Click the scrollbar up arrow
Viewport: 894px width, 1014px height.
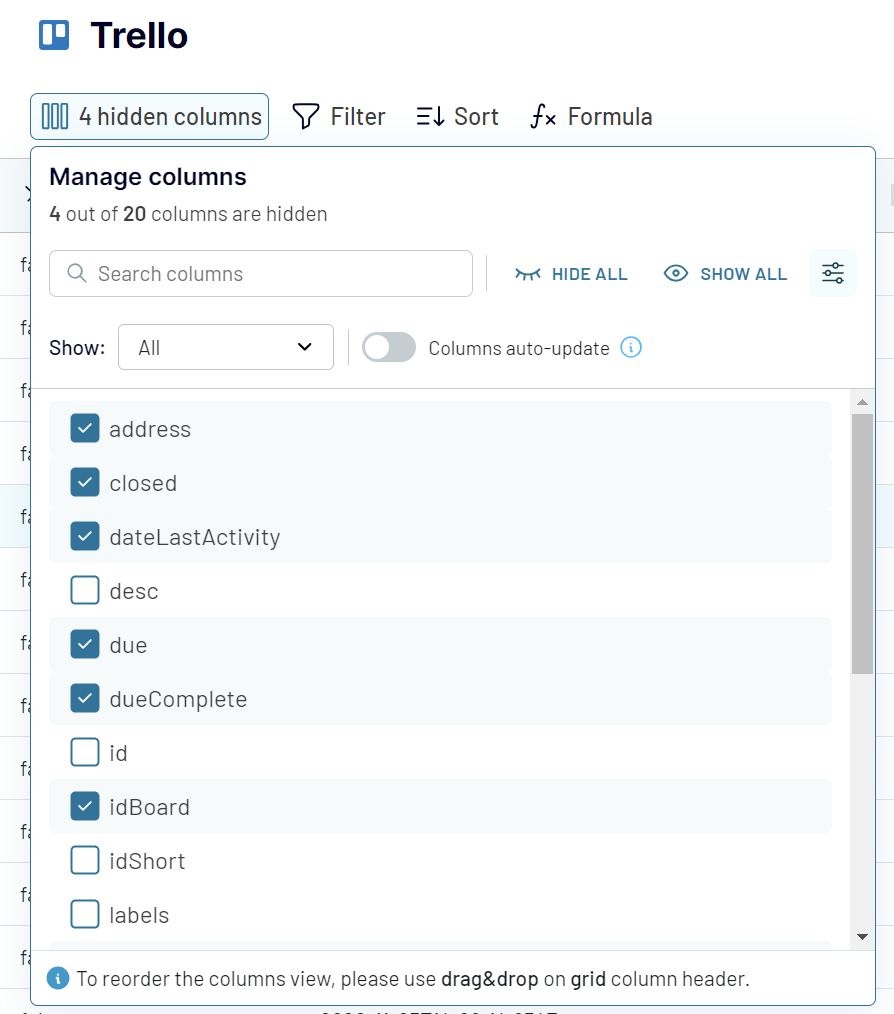(x=862, y=402)
